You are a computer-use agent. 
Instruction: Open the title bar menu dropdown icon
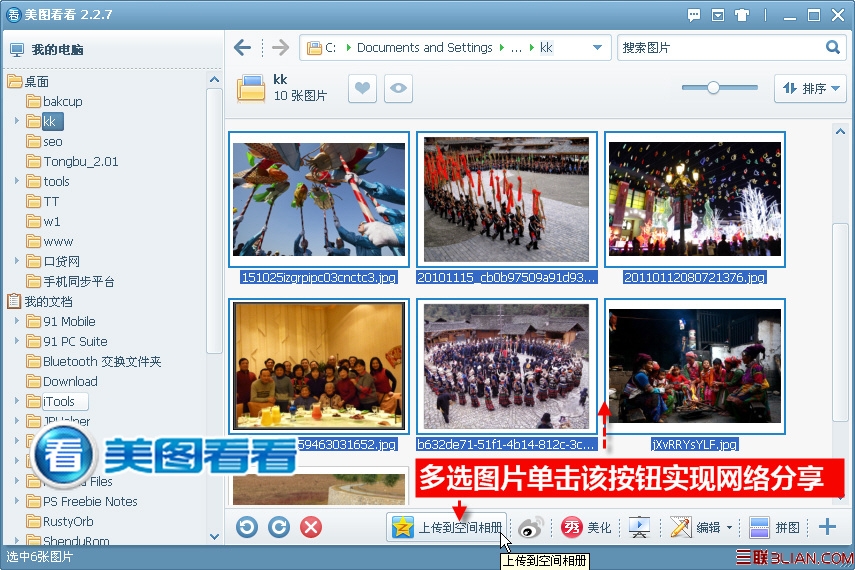tap(718, 15)
